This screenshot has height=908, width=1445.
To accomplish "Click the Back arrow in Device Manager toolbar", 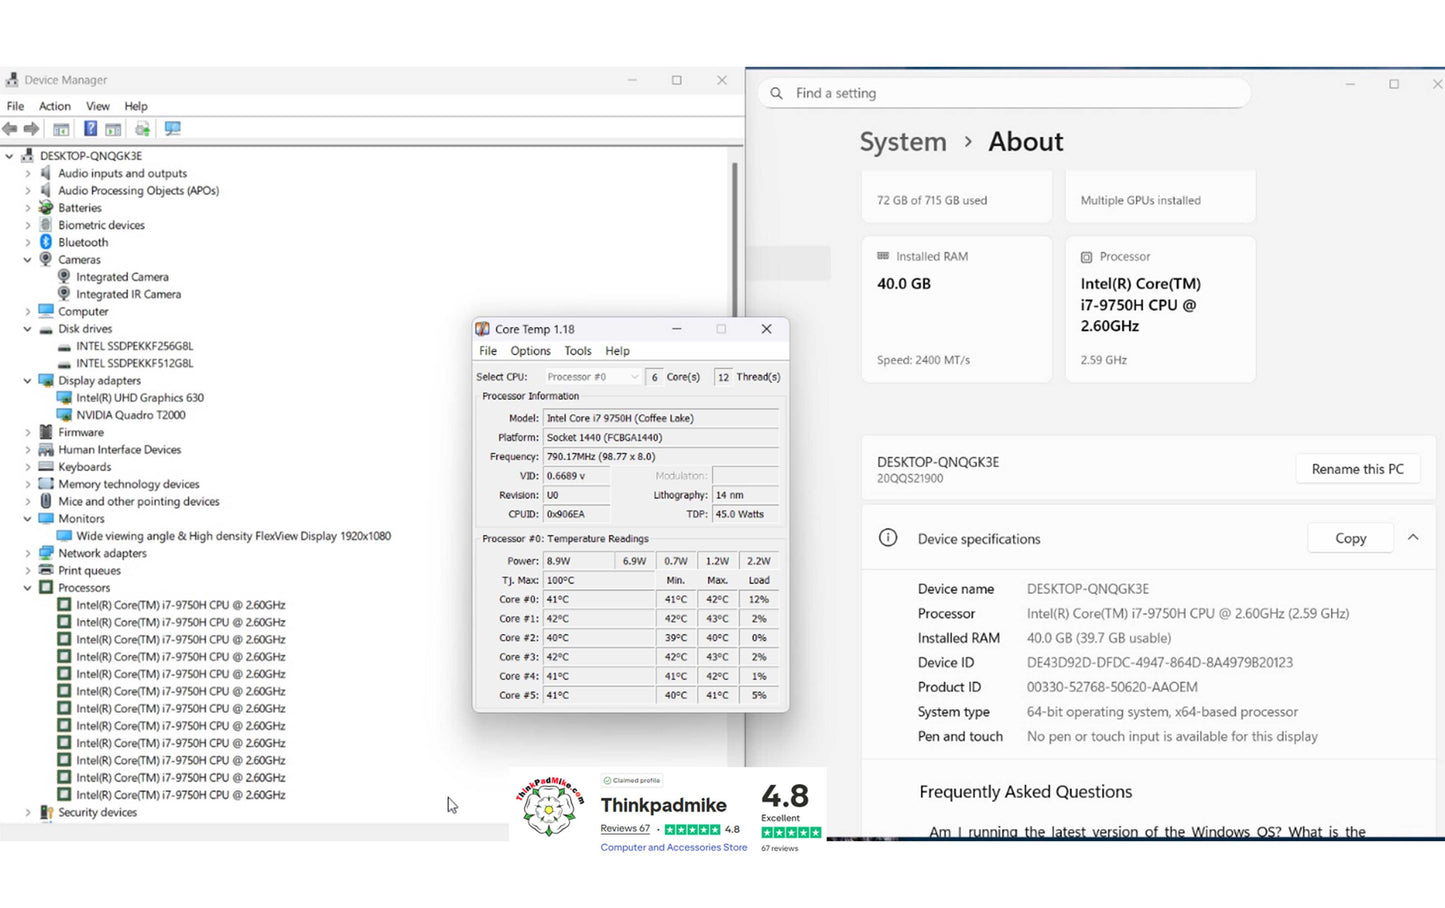I will (x=10, y=129).
